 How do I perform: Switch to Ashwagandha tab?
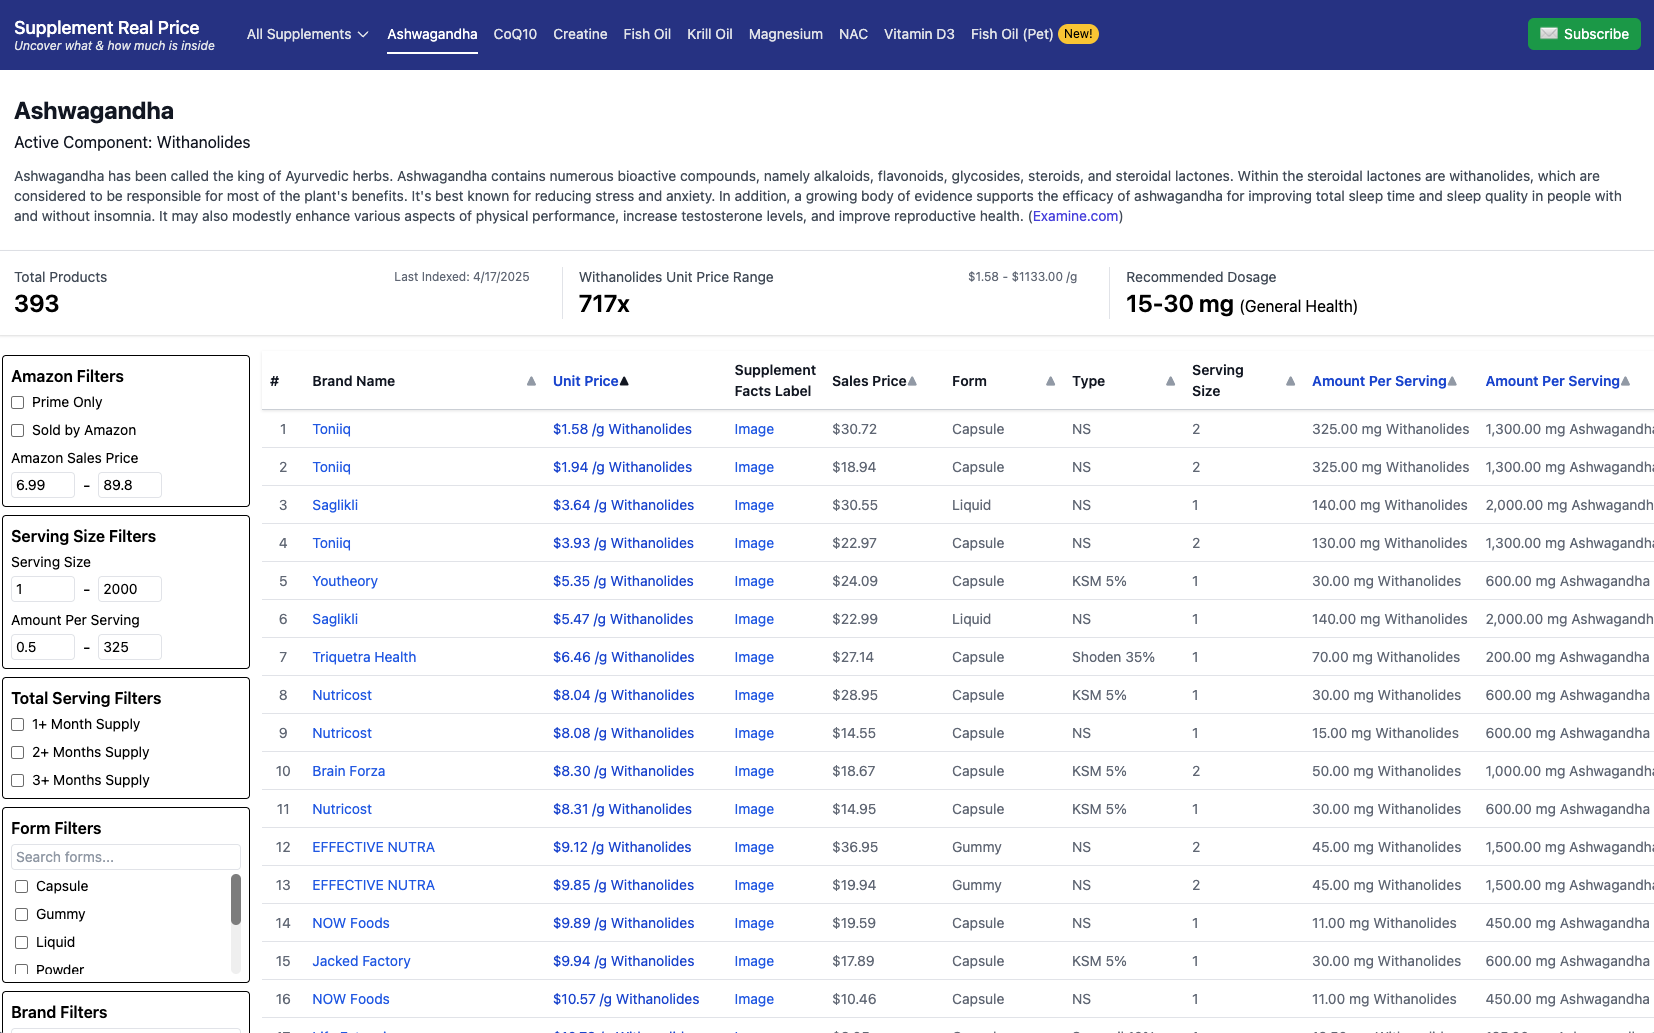point(432,34)
